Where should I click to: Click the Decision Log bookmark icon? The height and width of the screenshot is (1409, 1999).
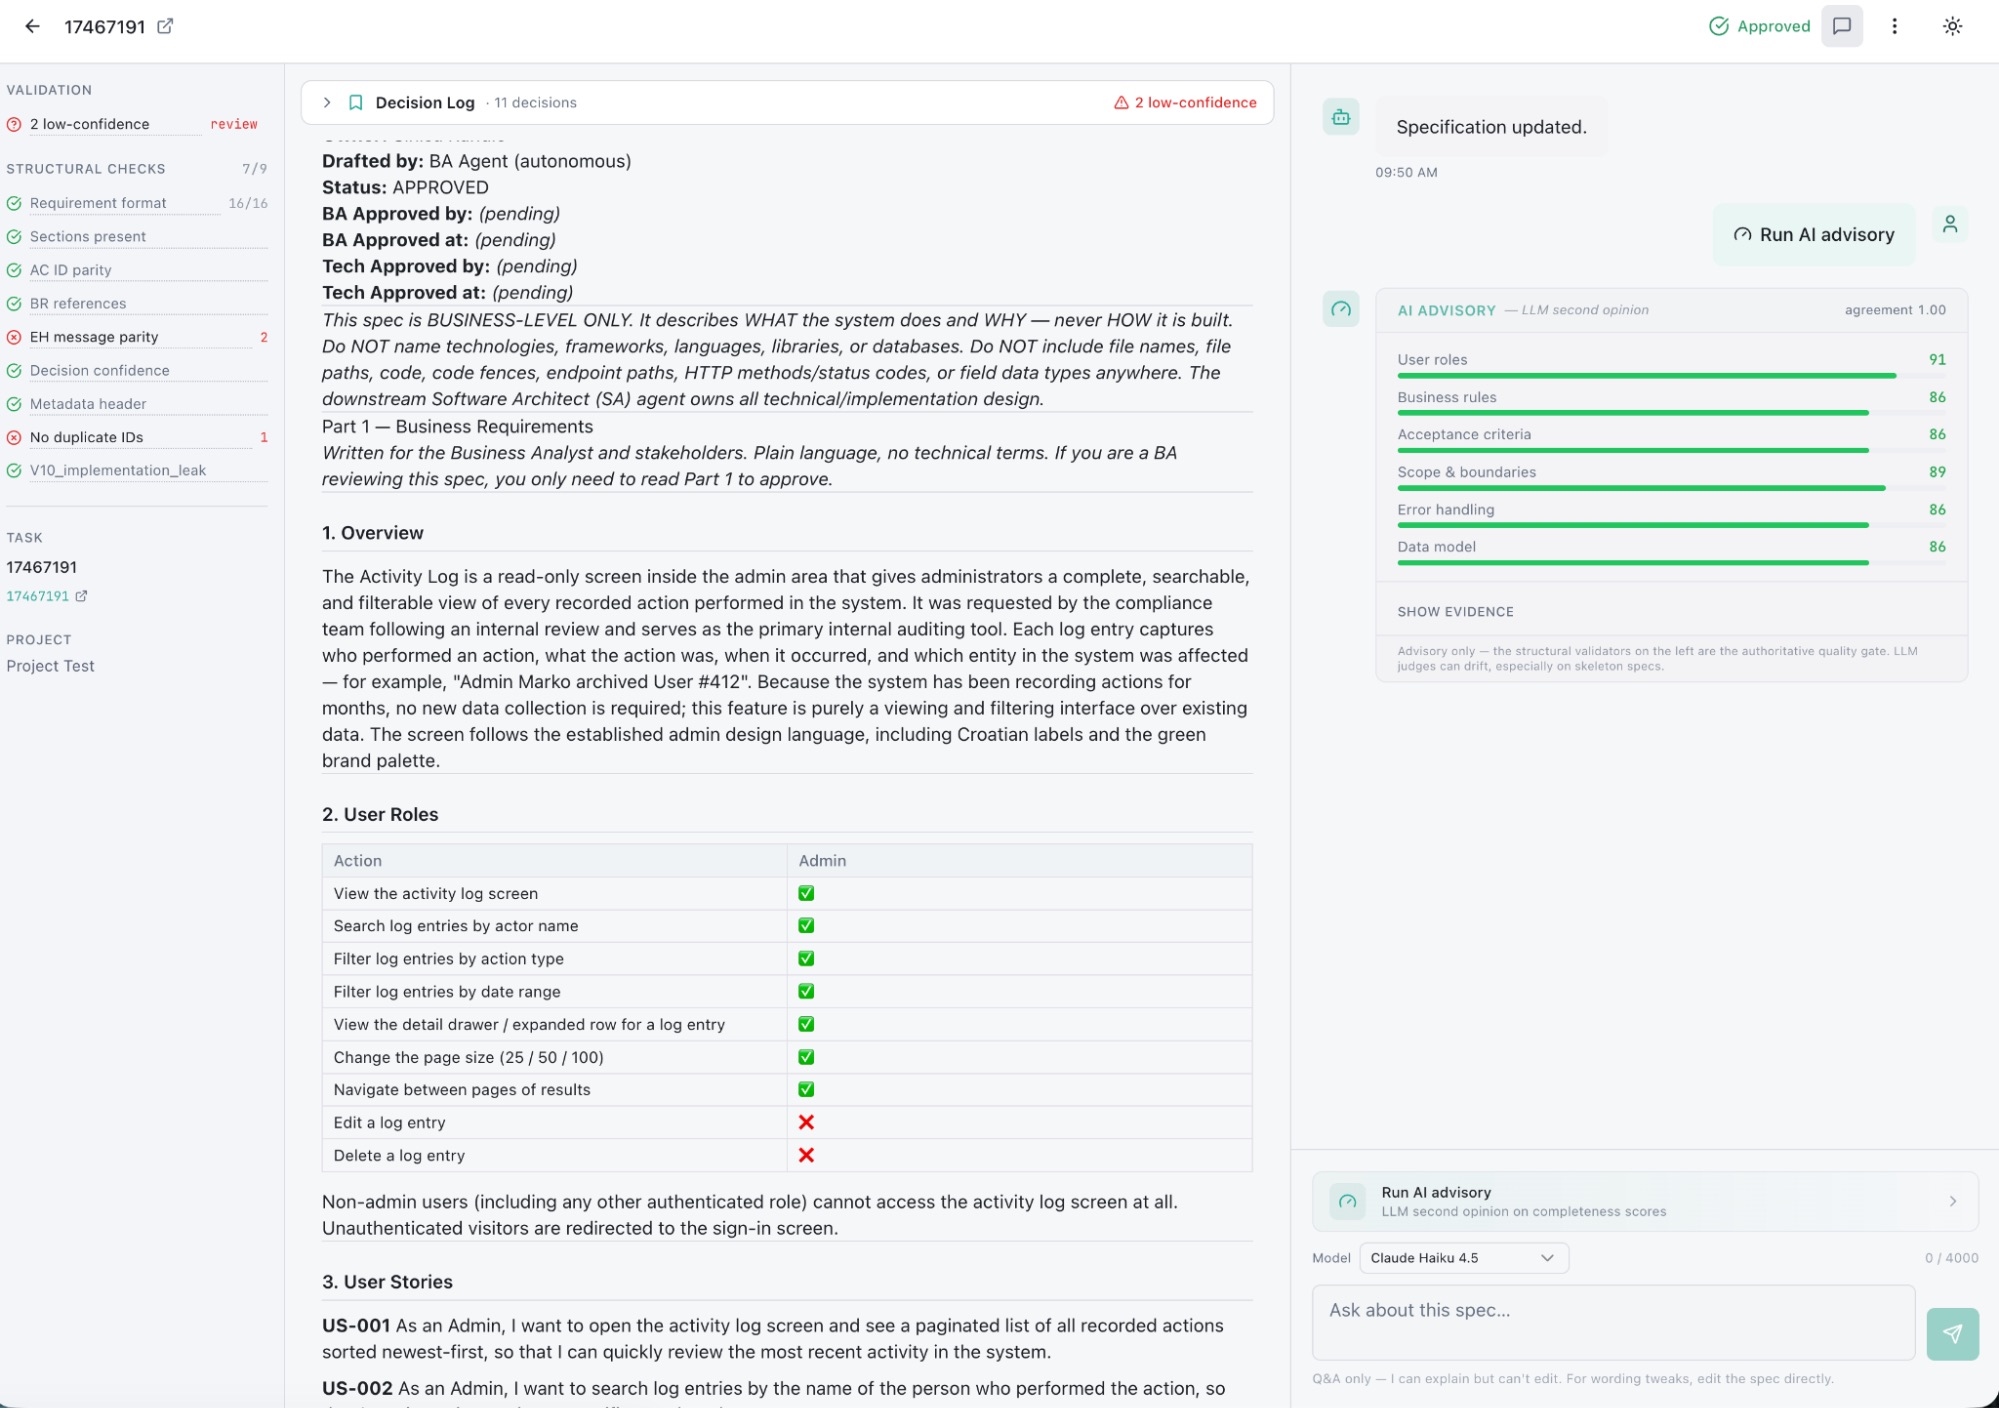[355, 103]
